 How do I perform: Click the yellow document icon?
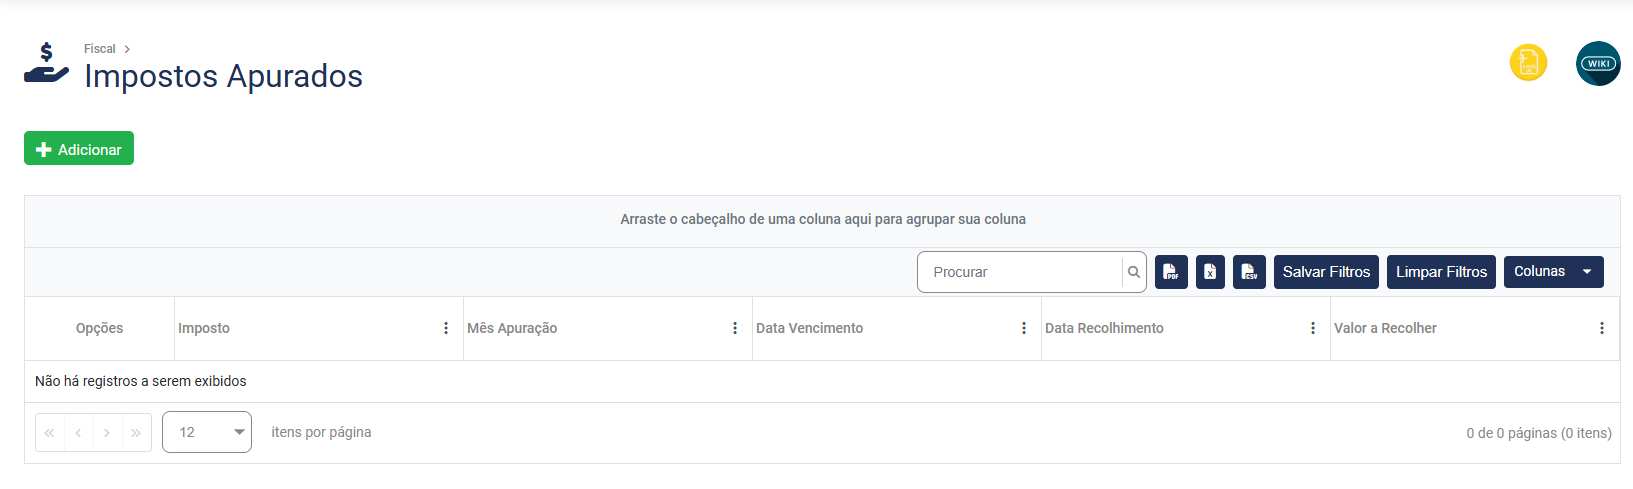pyautogui.click(x=1528, y=63)
